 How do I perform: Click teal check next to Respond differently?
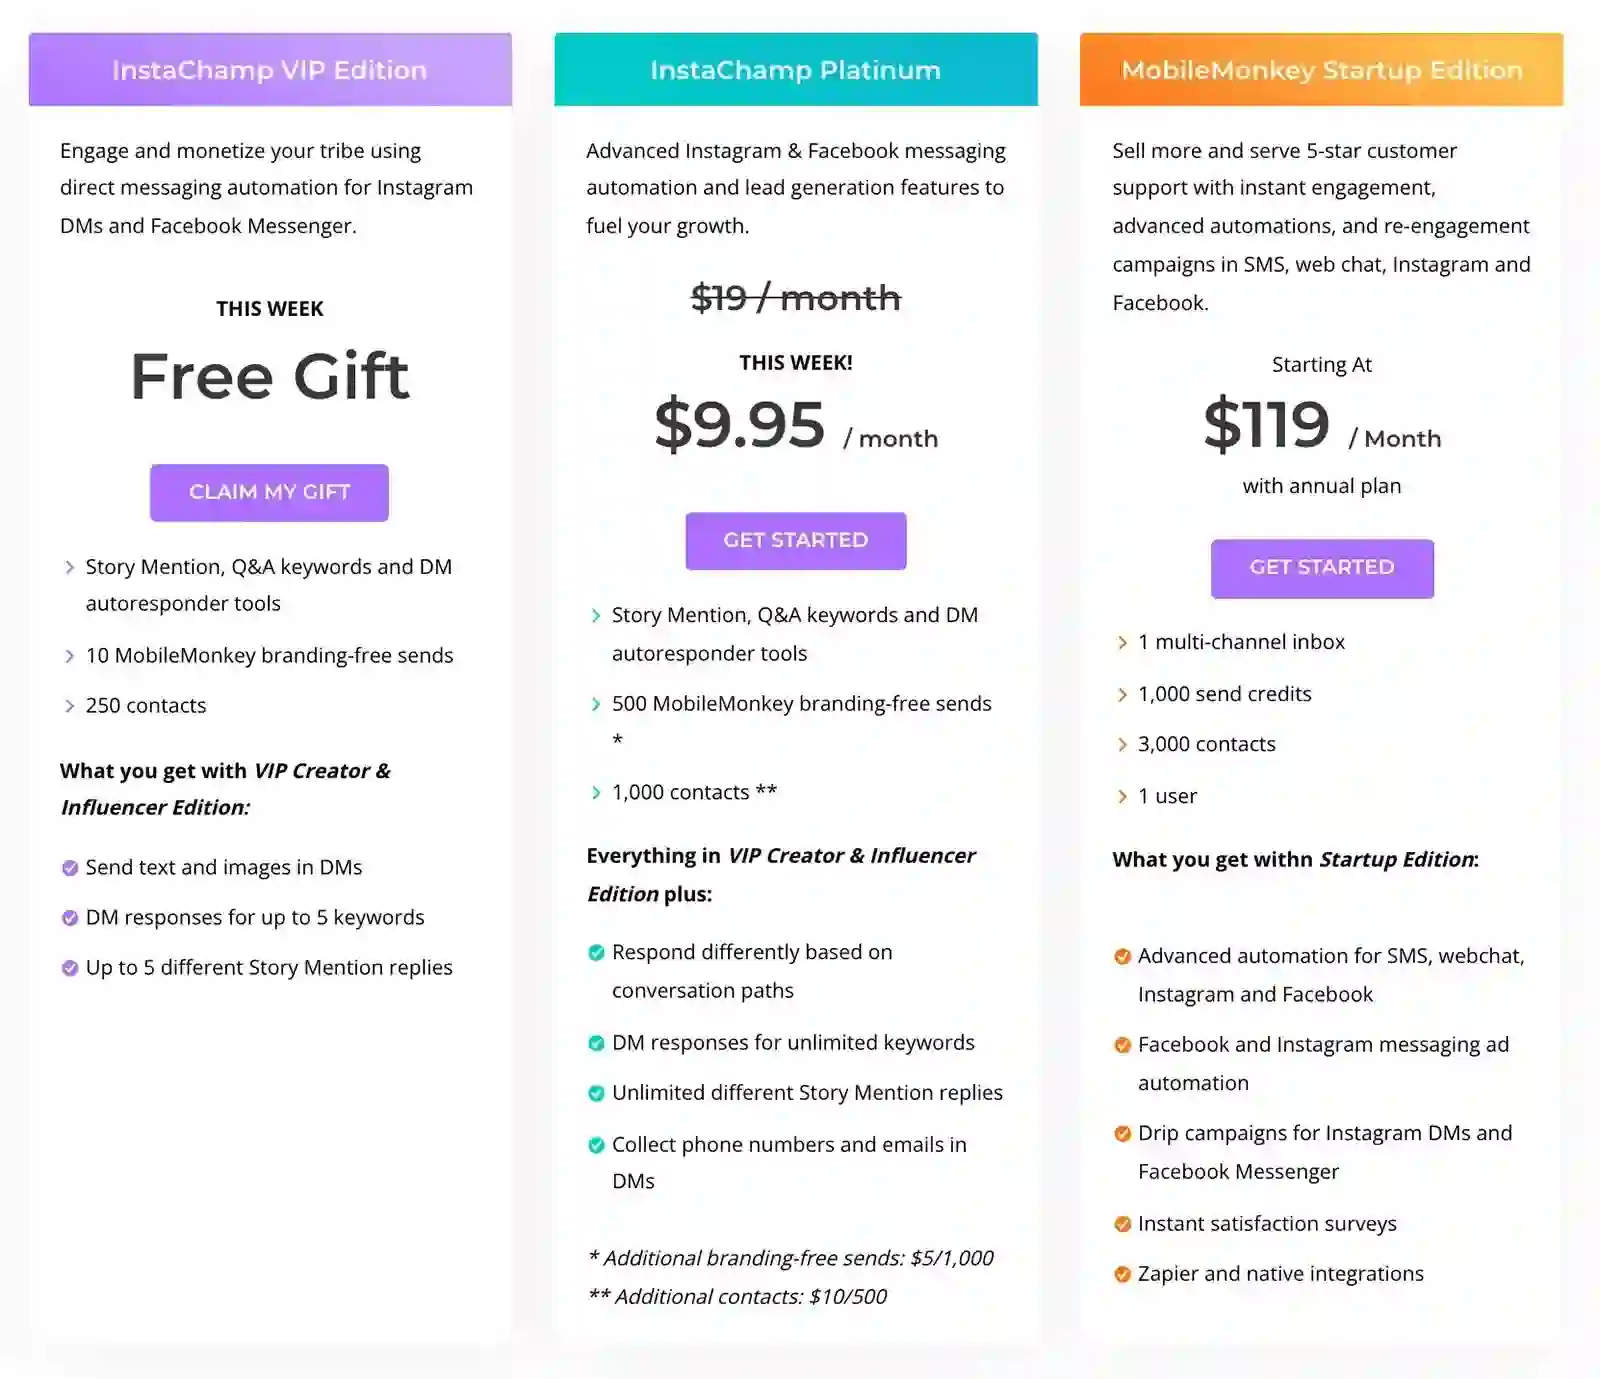click(596, 953)
